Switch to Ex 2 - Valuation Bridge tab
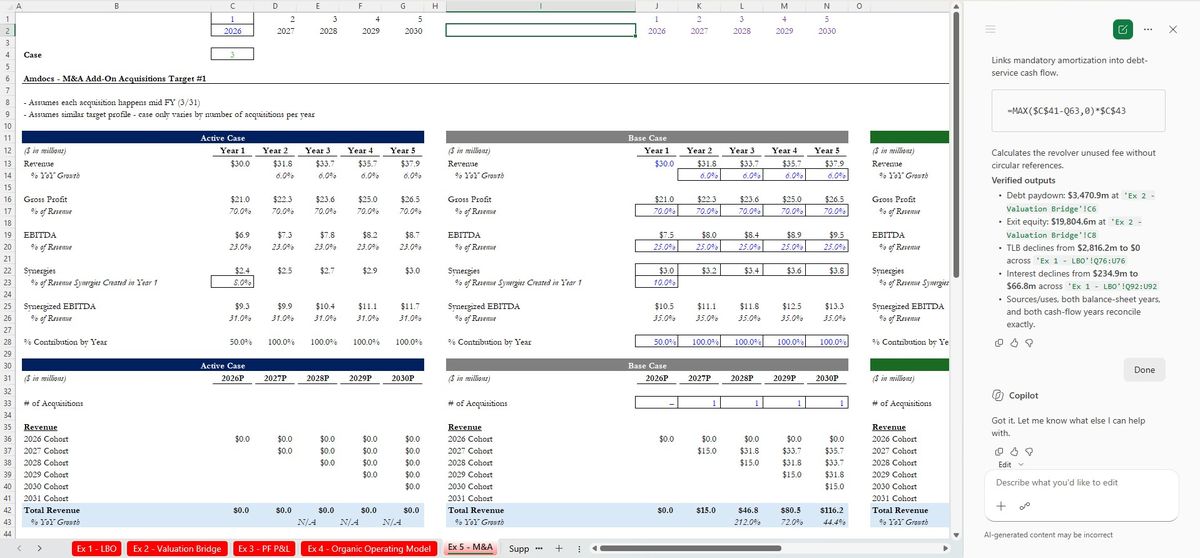The height and width of the screenshot is (558, 1200). pos(178,549)
